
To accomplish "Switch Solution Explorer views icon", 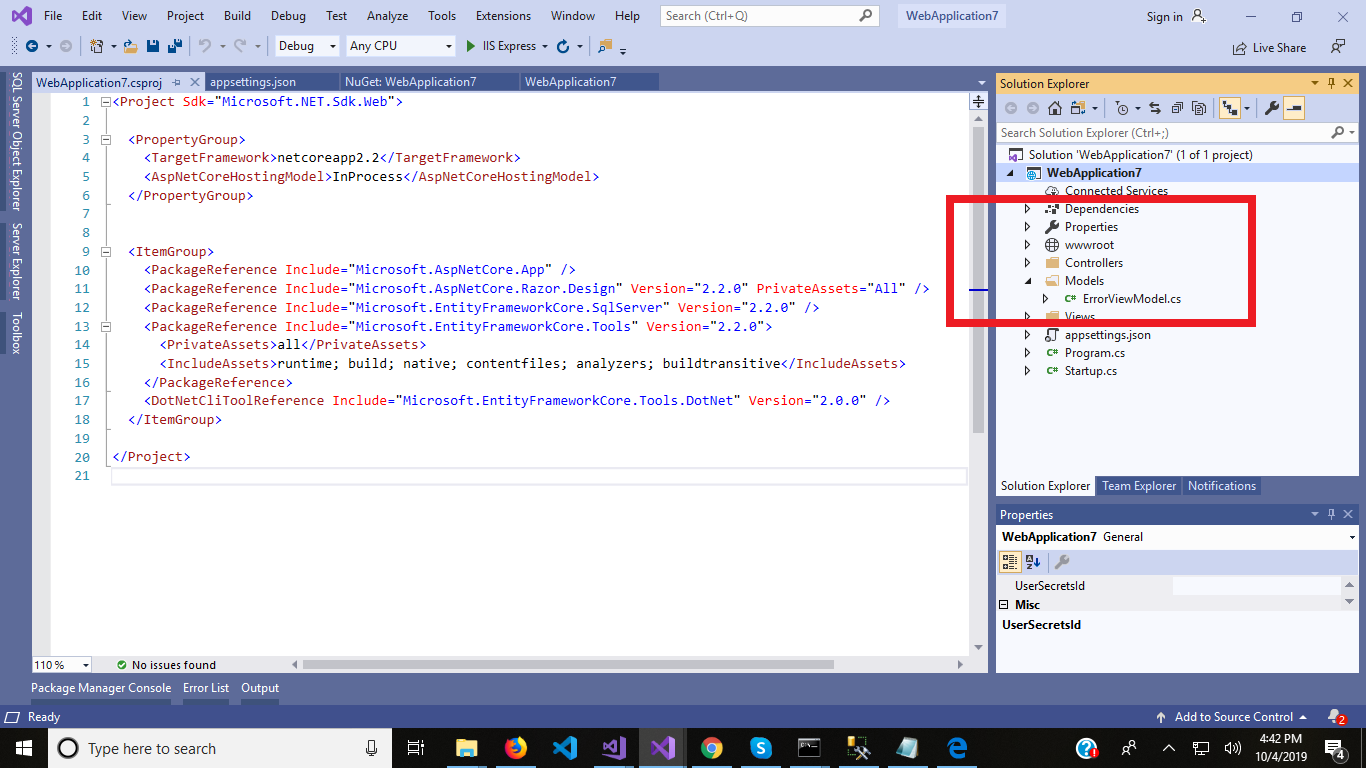I will [x=1078, y=108].
